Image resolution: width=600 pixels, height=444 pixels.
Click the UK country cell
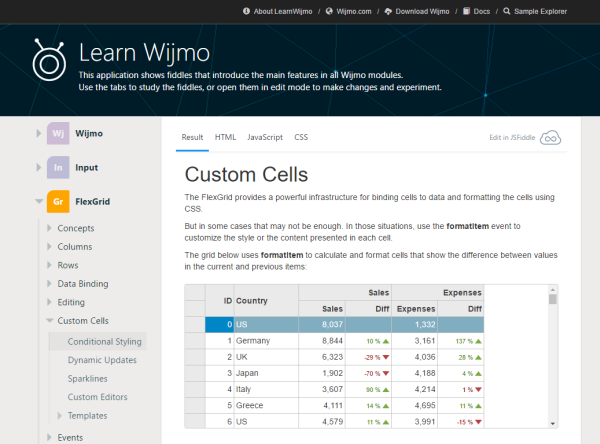click(x=266, y=357)
